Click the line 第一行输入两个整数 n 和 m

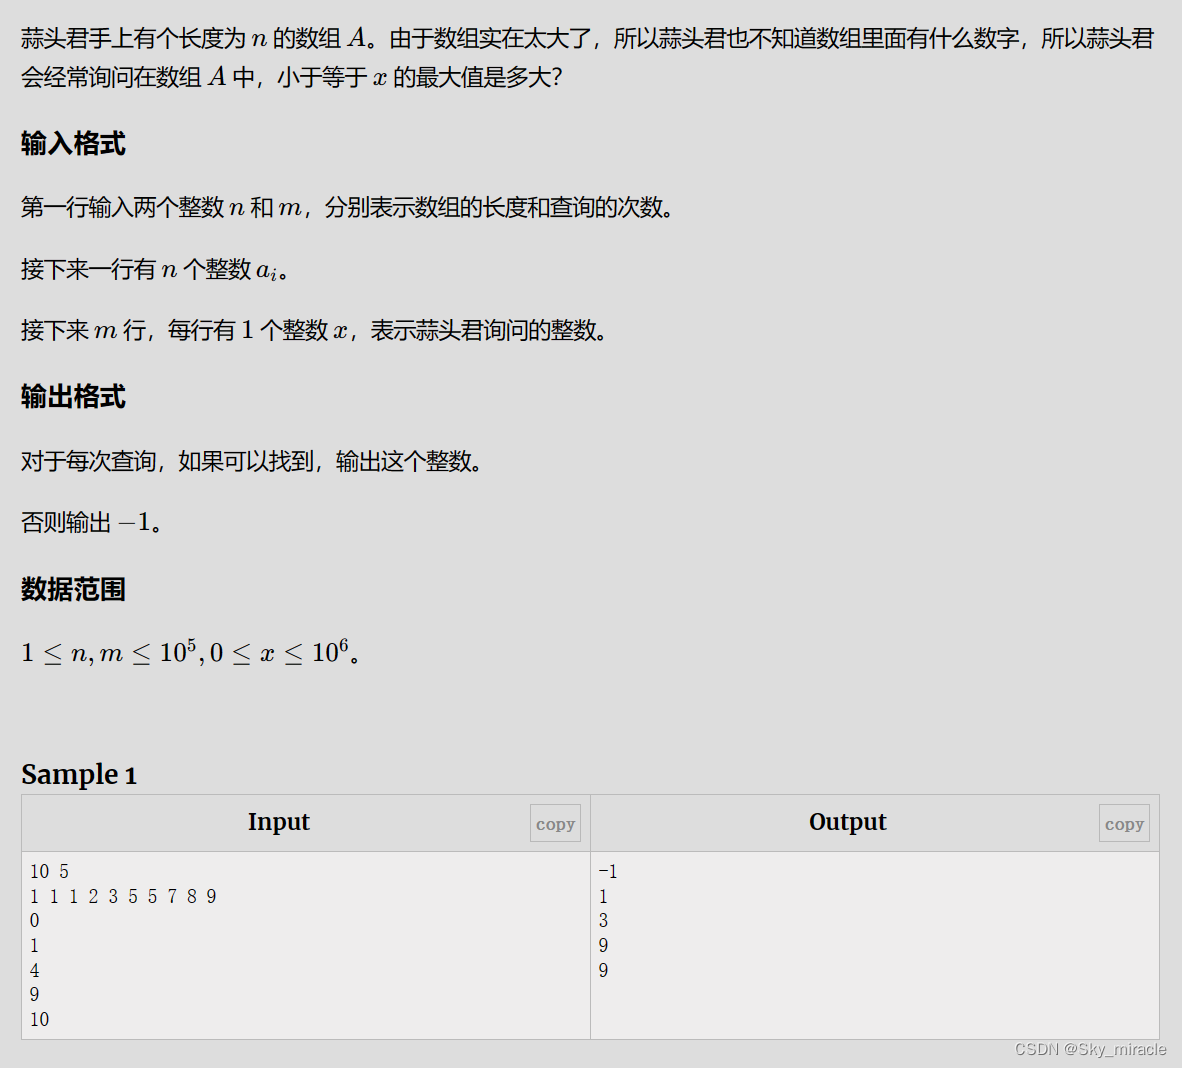click(347, 207)
